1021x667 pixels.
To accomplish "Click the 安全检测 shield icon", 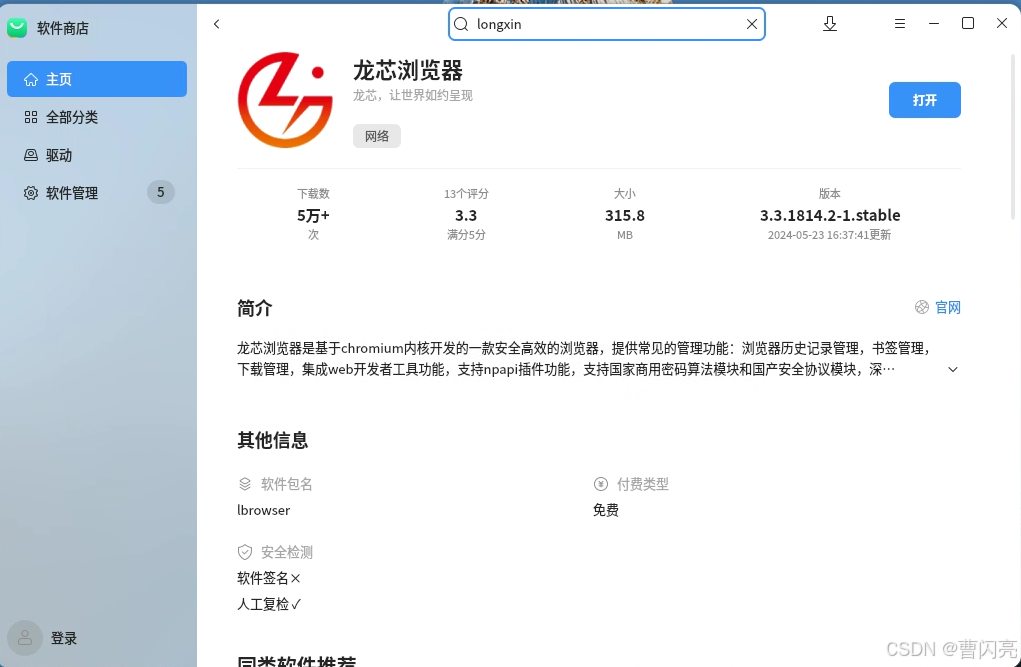I will click(x=245, y=552).
